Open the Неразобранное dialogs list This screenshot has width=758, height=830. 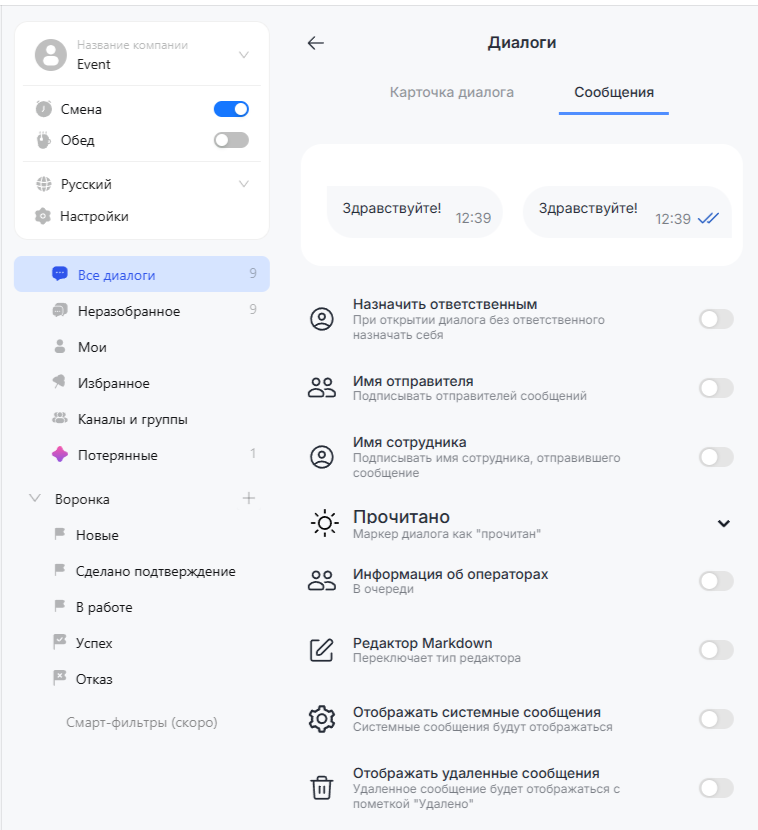(x=129, y=311)
